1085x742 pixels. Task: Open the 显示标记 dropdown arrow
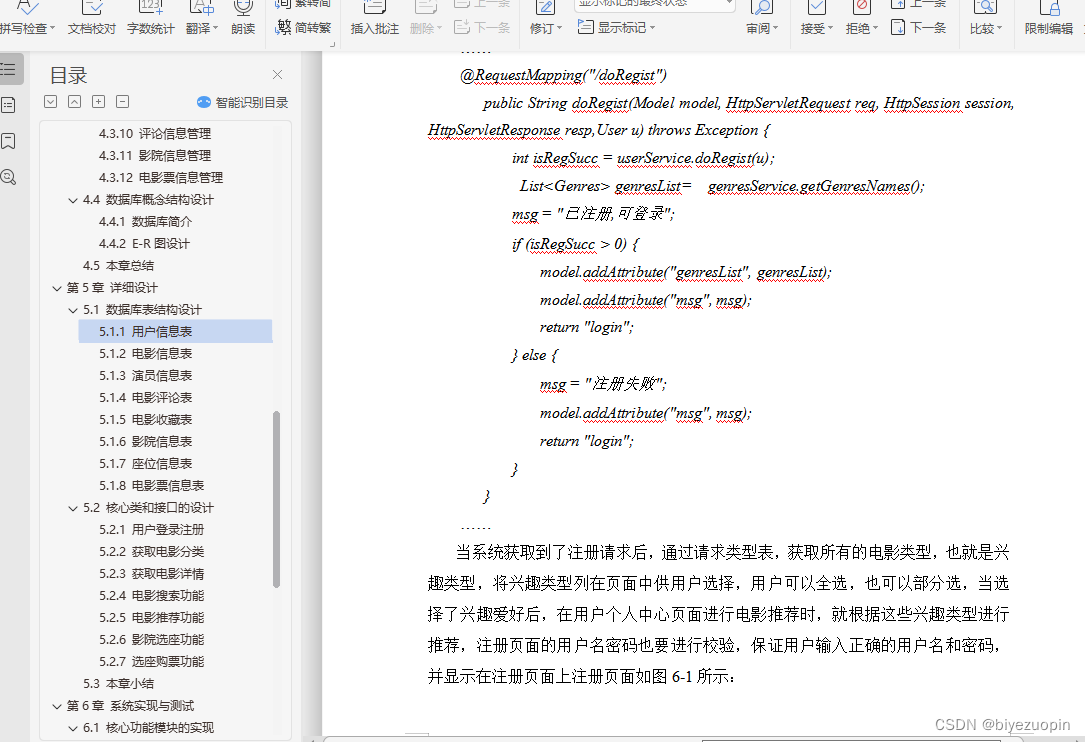(652, 28)
